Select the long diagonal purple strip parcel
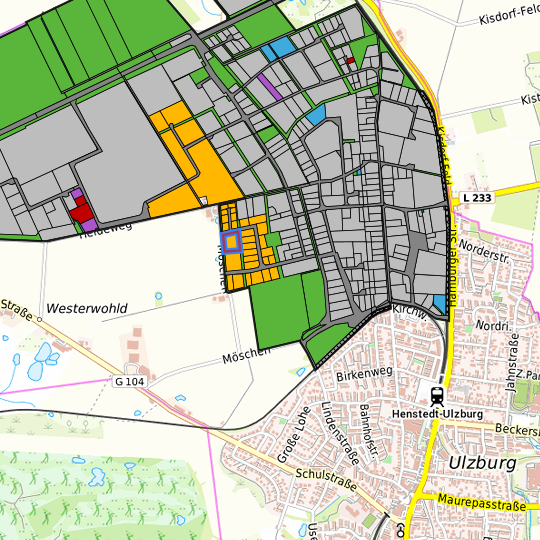The height and width of the screenshot is (540, 540). coord(270,87)
